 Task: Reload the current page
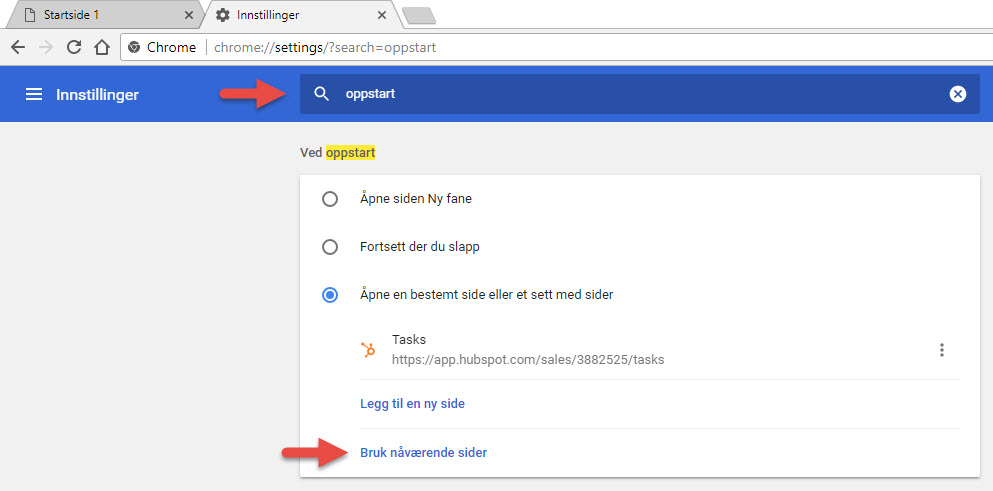pos(73,47)
